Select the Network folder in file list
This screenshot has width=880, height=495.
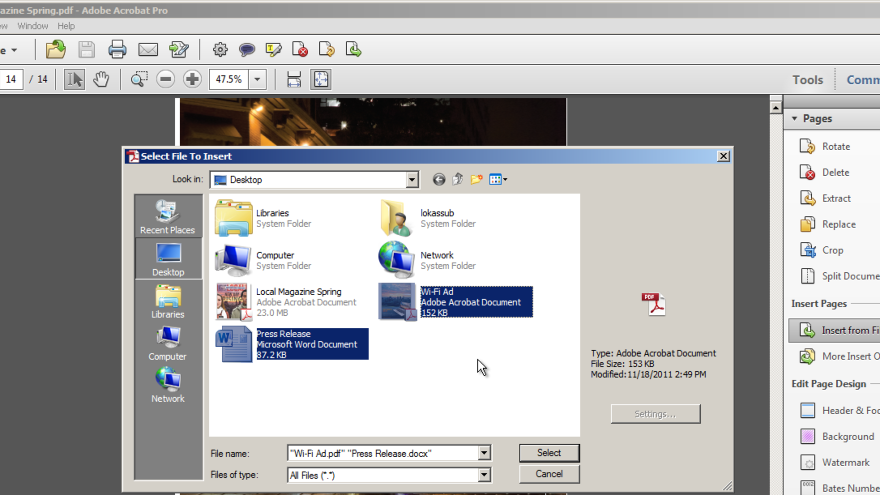428,260
